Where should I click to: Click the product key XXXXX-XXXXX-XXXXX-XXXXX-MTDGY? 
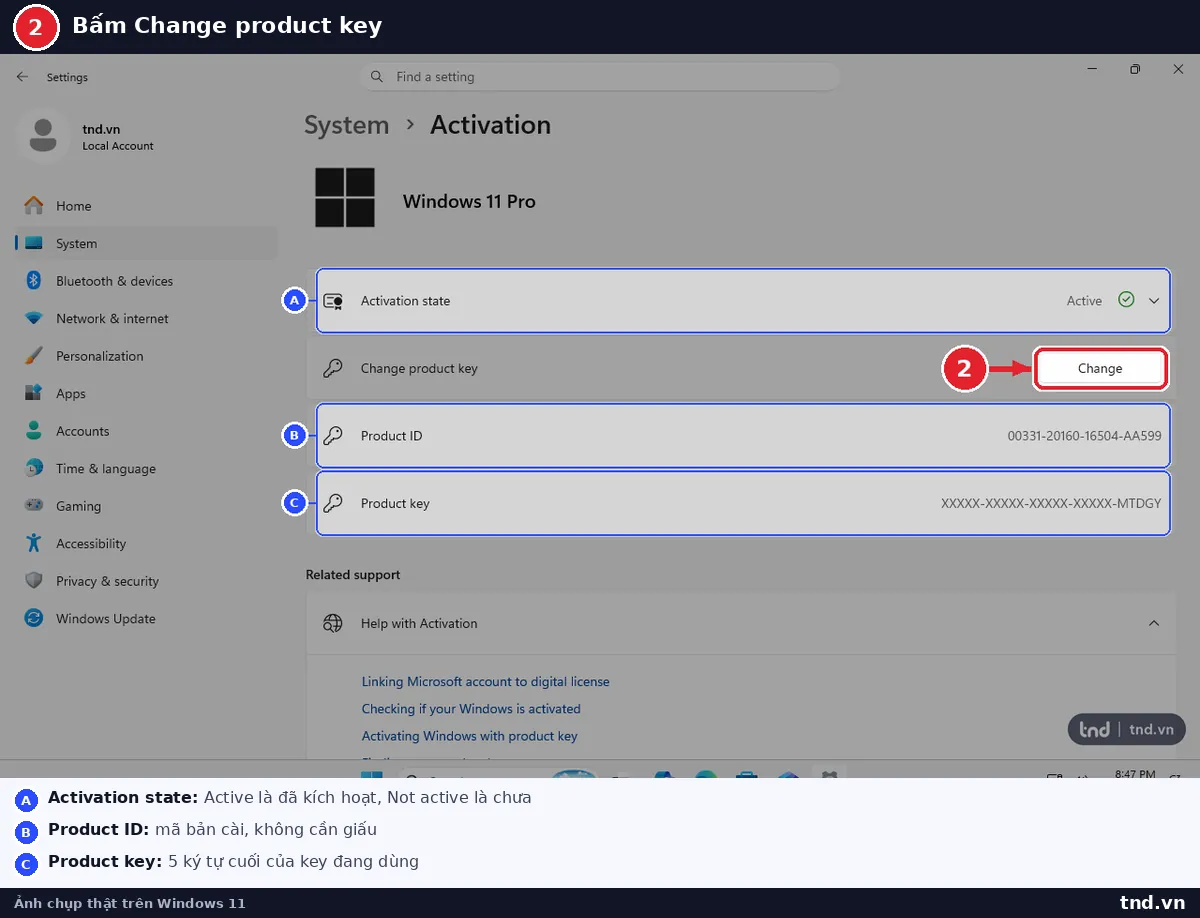pos(1051,503)
